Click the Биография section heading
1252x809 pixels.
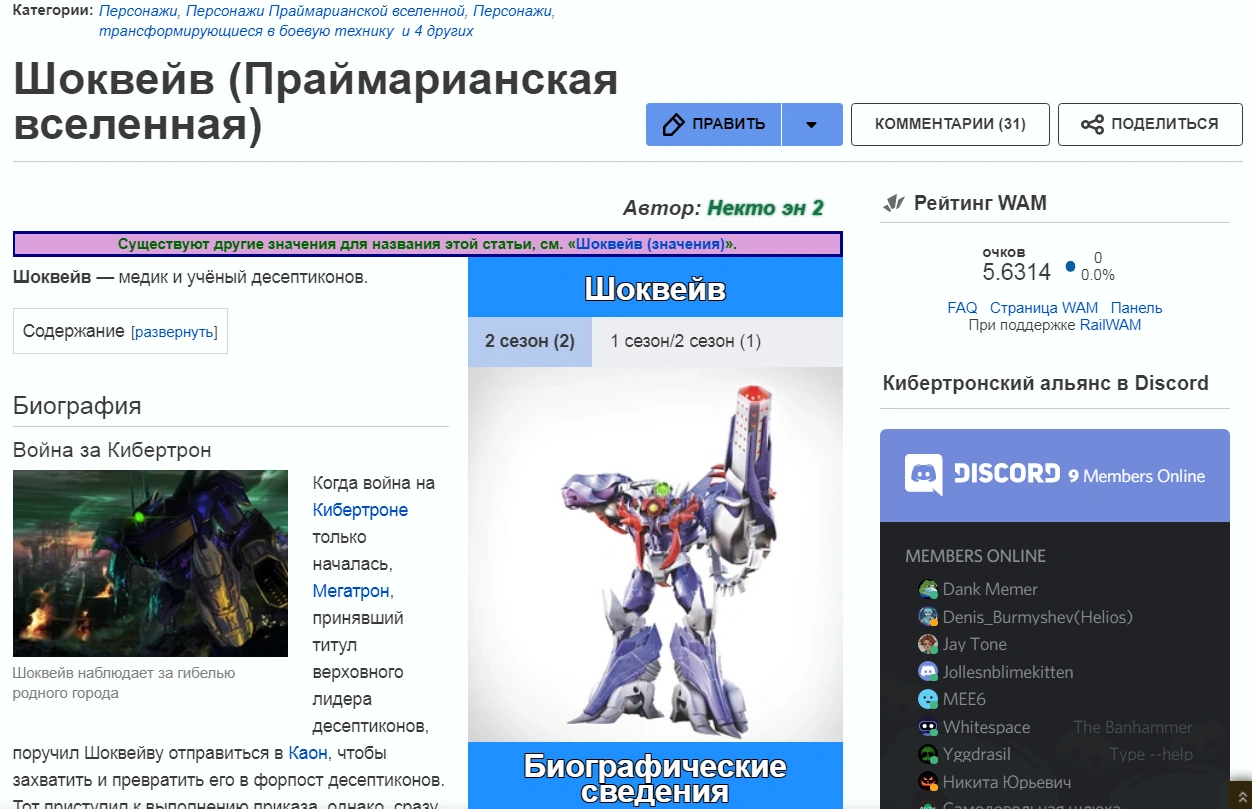point(77,405)
